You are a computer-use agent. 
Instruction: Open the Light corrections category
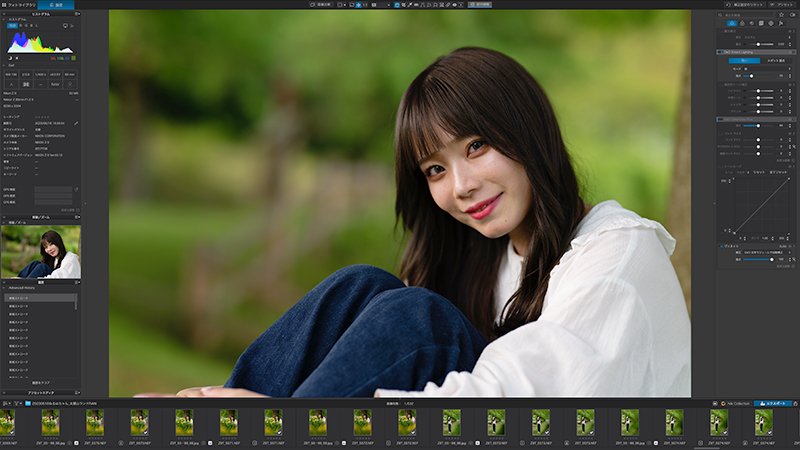732,23
